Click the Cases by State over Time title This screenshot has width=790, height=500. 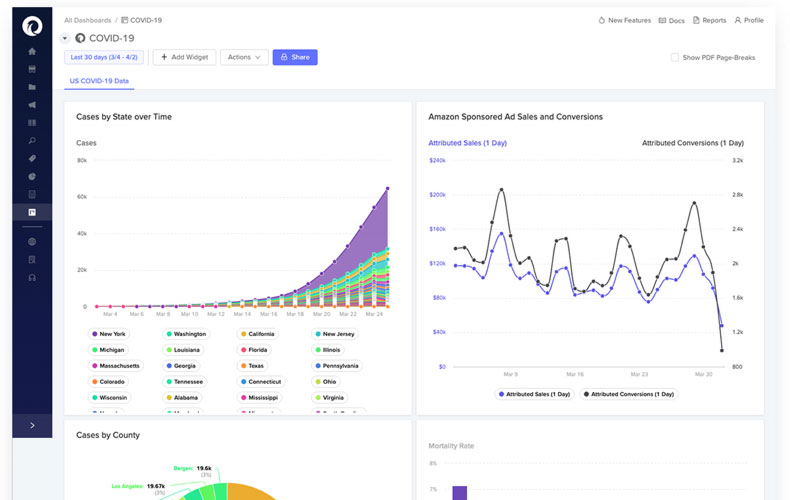(x=124, y=117)
